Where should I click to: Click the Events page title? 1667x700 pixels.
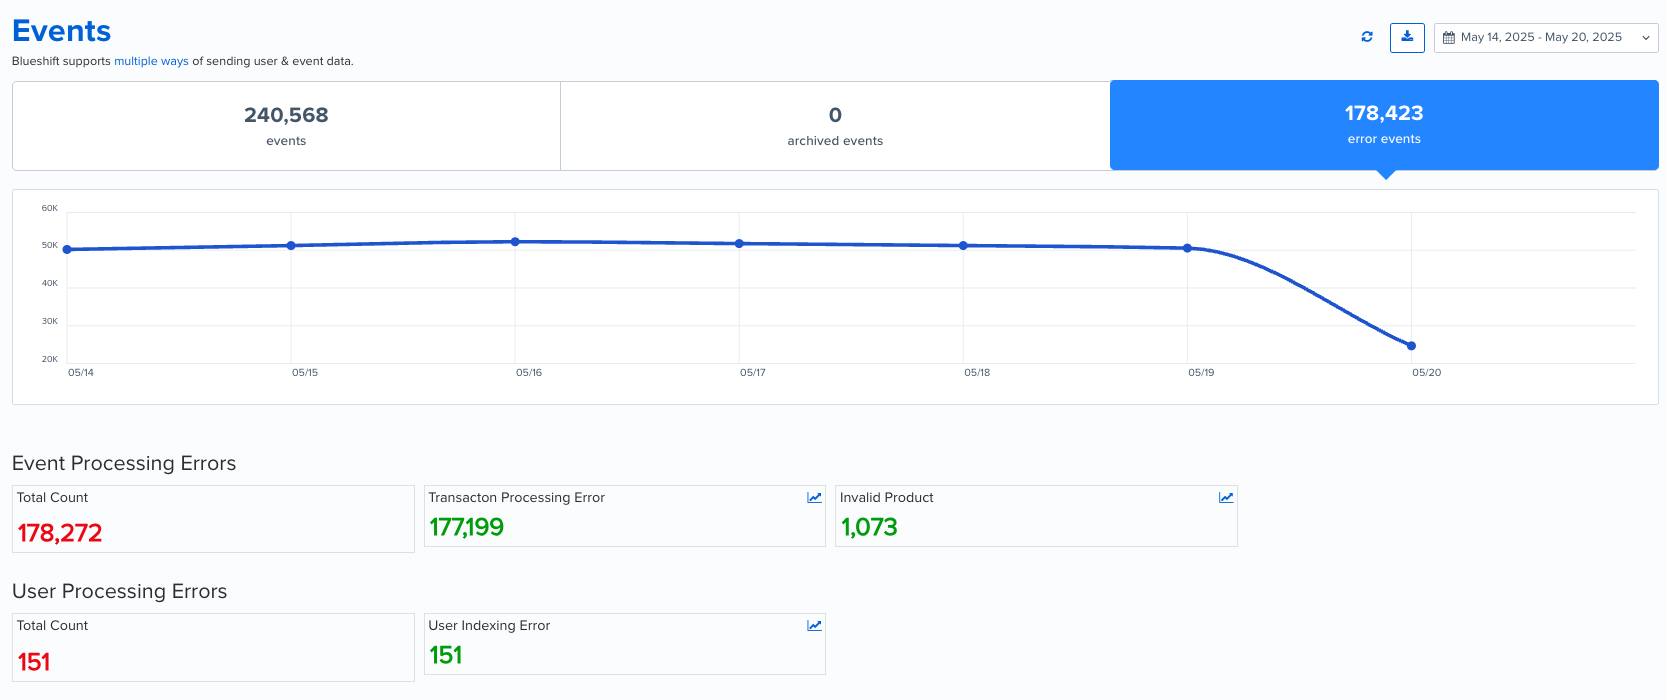click(62, 31)
